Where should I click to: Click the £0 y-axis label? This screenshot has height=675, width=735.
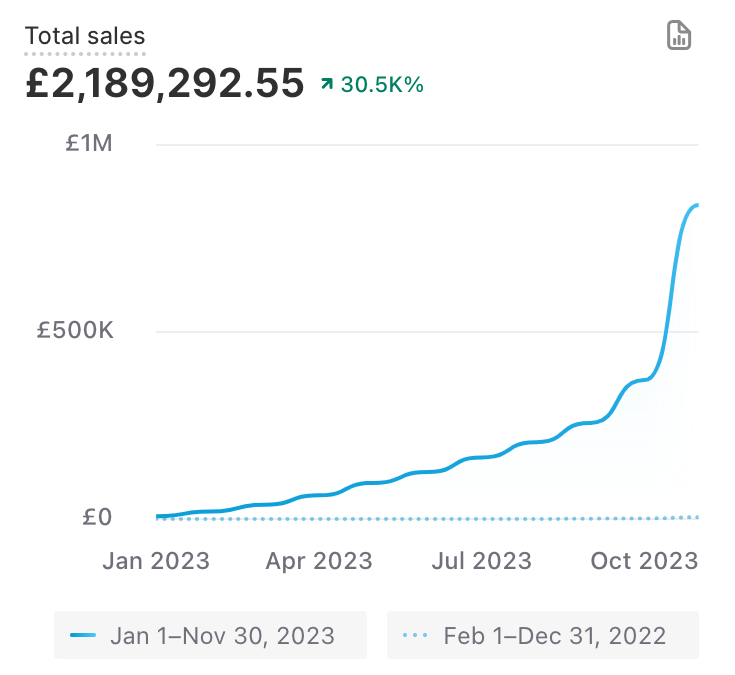(97, 517)
